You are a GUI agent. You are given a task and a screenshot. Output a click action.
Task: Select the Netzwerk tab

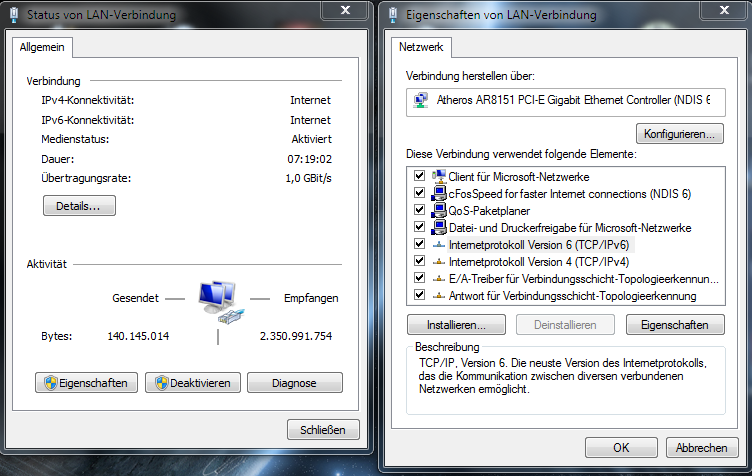tap(421, 47)
